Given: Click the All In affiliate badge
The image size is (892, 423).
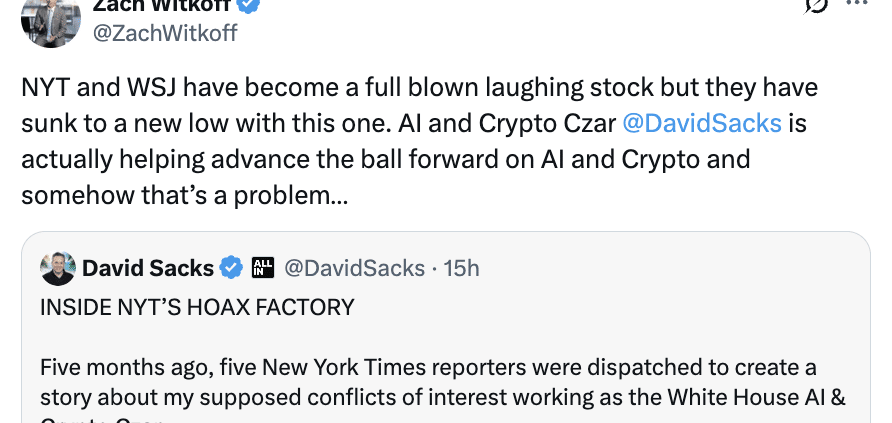Looking at the screenshot, I should pyautogui.click(x=263, y=268).
